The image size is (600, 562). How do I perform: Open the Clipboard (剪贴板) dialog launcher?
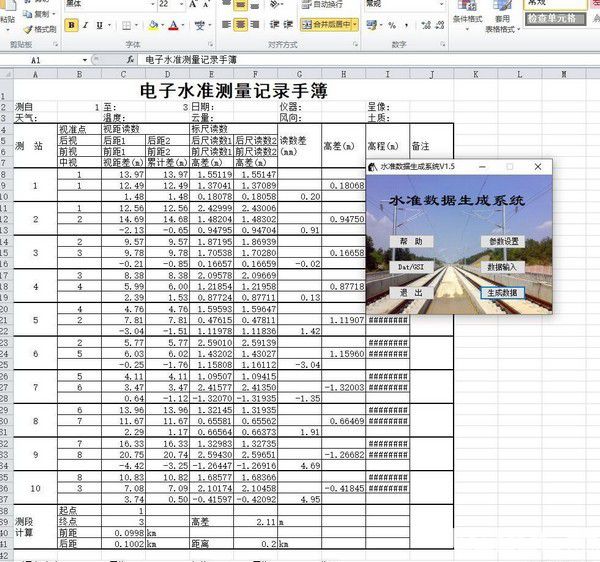[x=55, y=44]
